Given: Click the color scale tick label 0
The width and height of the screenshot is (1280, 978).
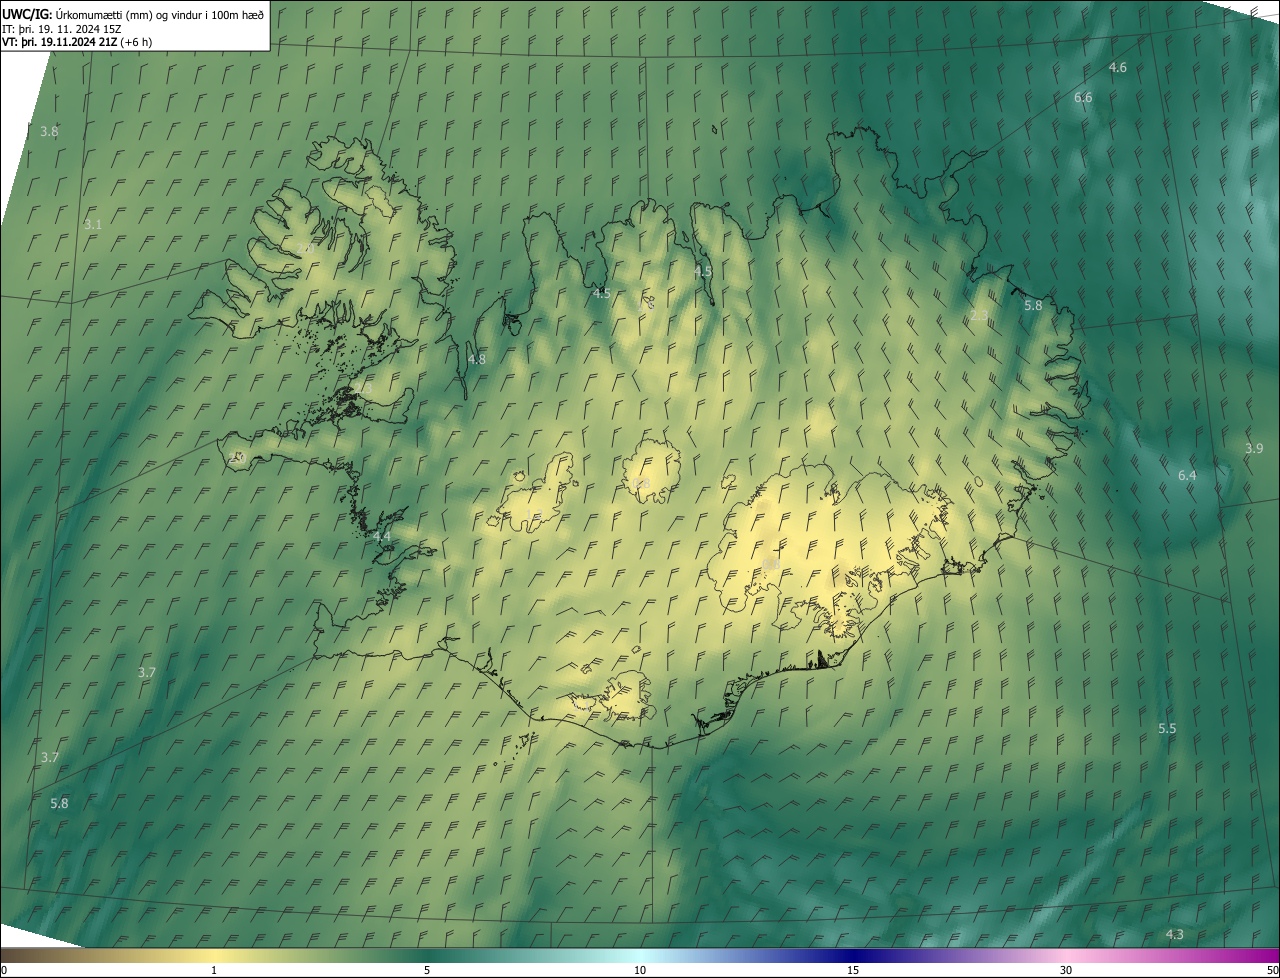Looking at the screenshot, I should tap(4, 971).
